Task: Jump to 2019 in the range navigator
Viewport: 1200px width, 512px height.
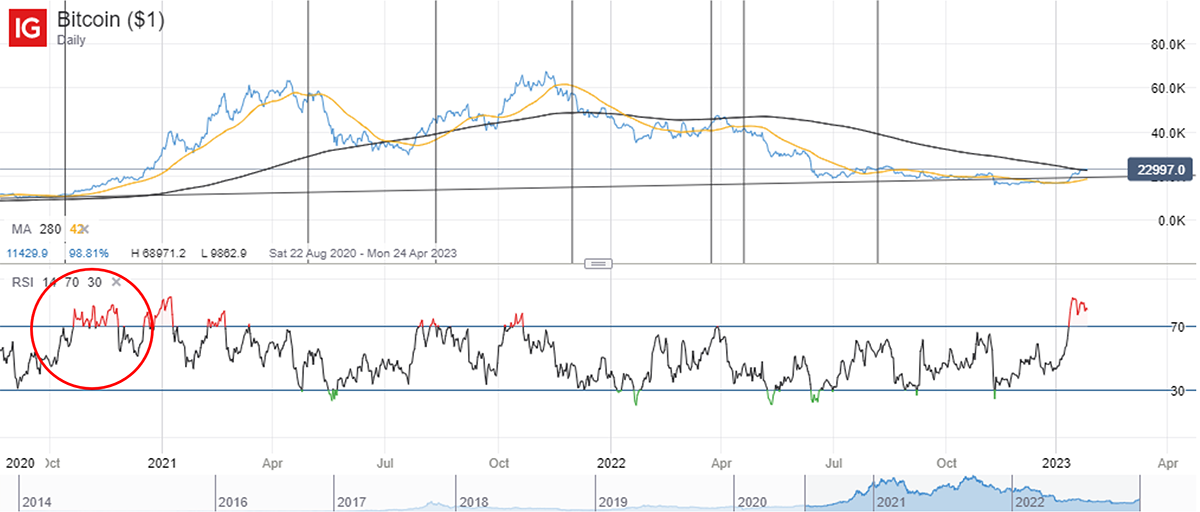Action: [614, 501]
